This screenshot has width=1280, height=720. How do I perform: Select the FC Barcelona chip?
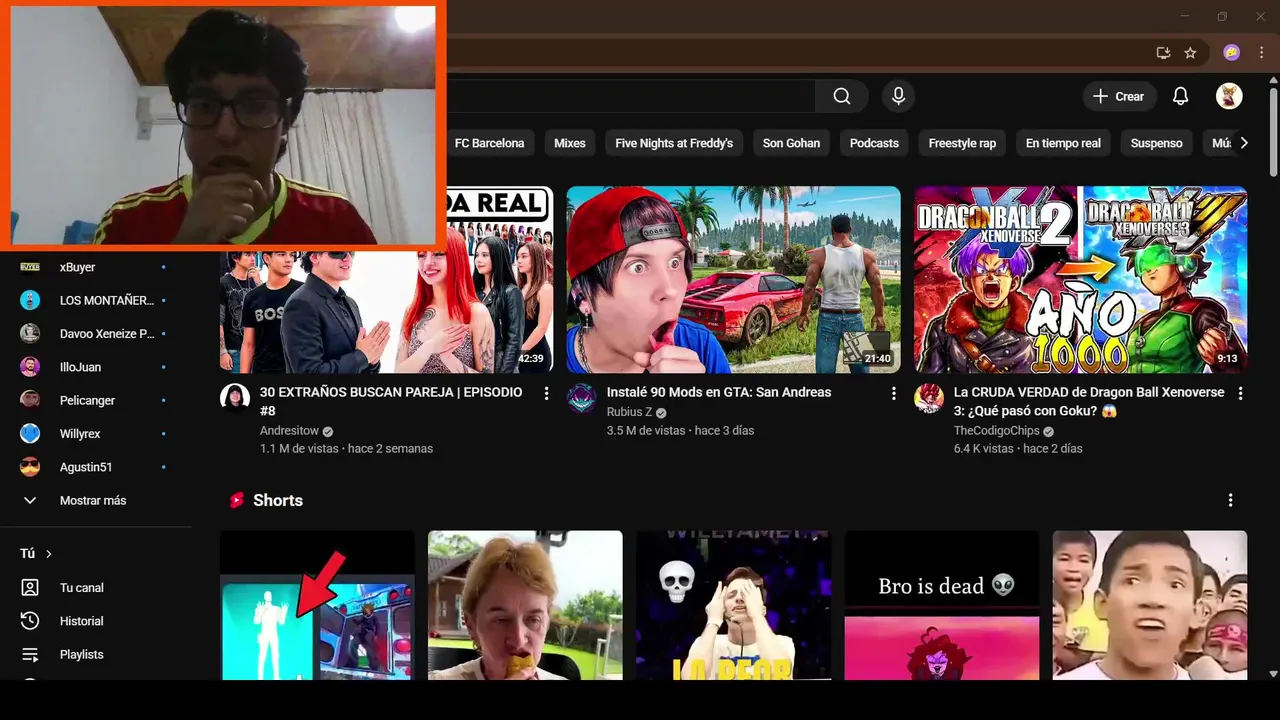click(489, 143)
